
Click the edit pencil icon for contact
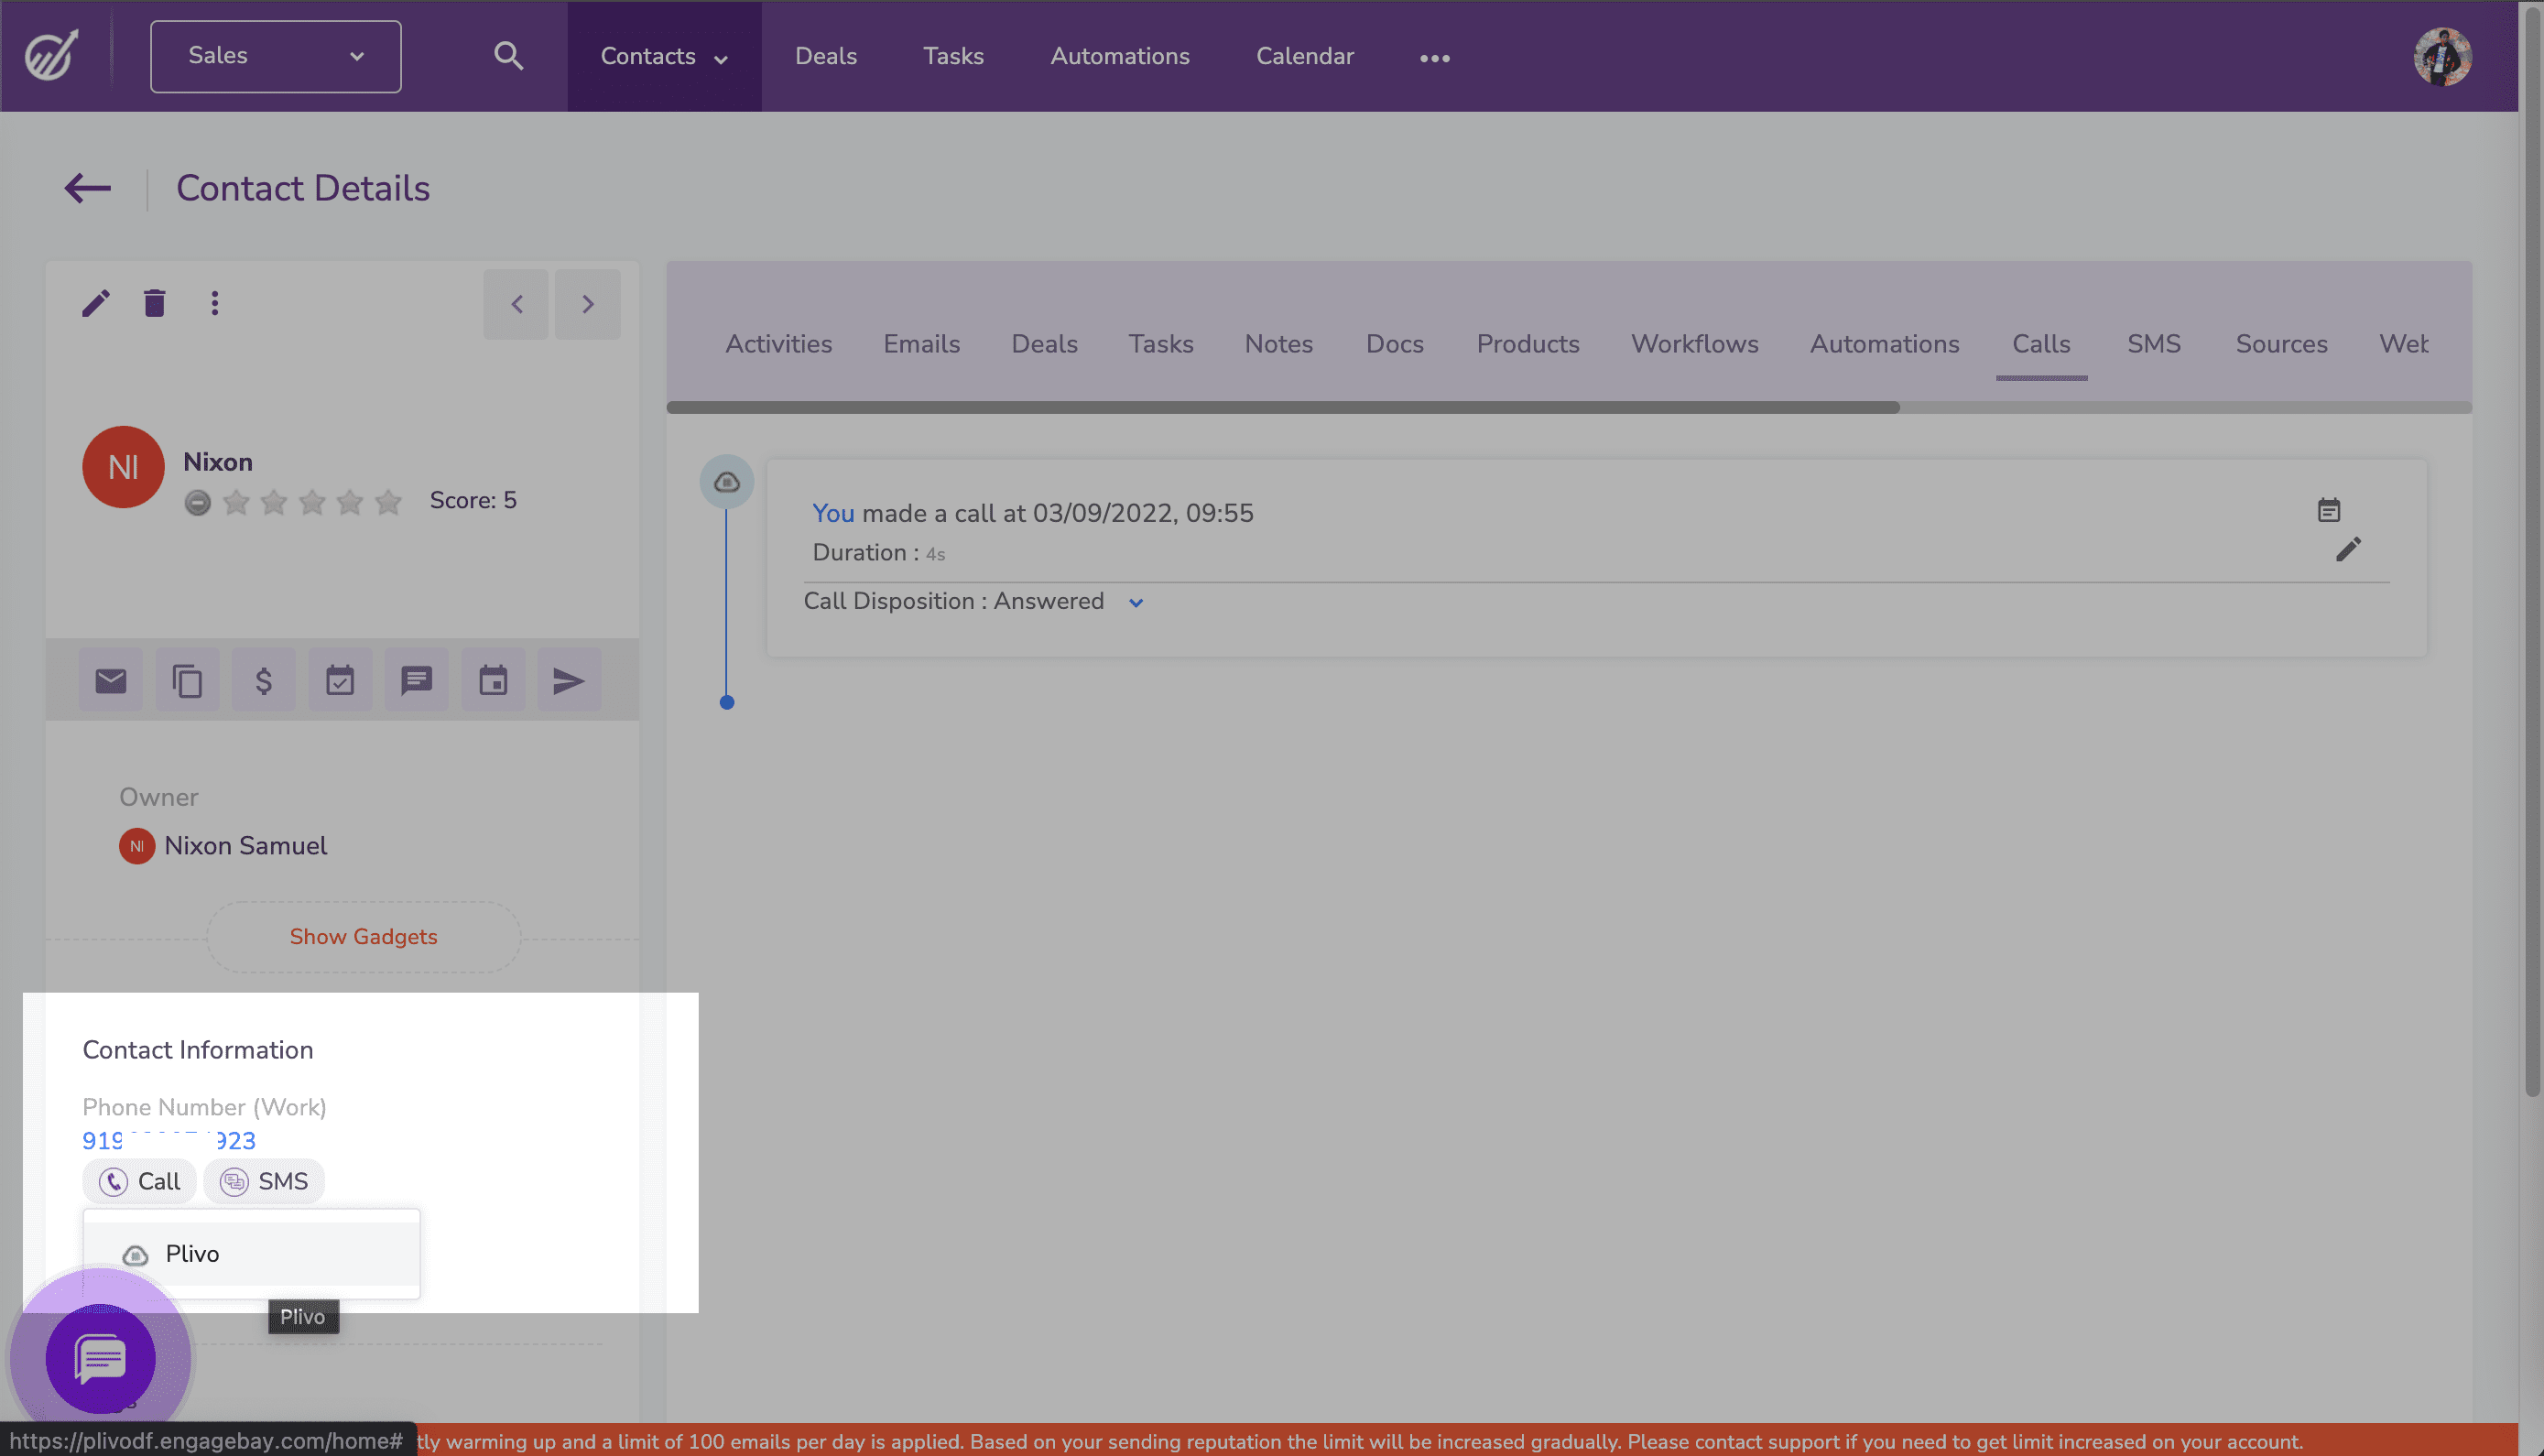click(x=96, y=304)
